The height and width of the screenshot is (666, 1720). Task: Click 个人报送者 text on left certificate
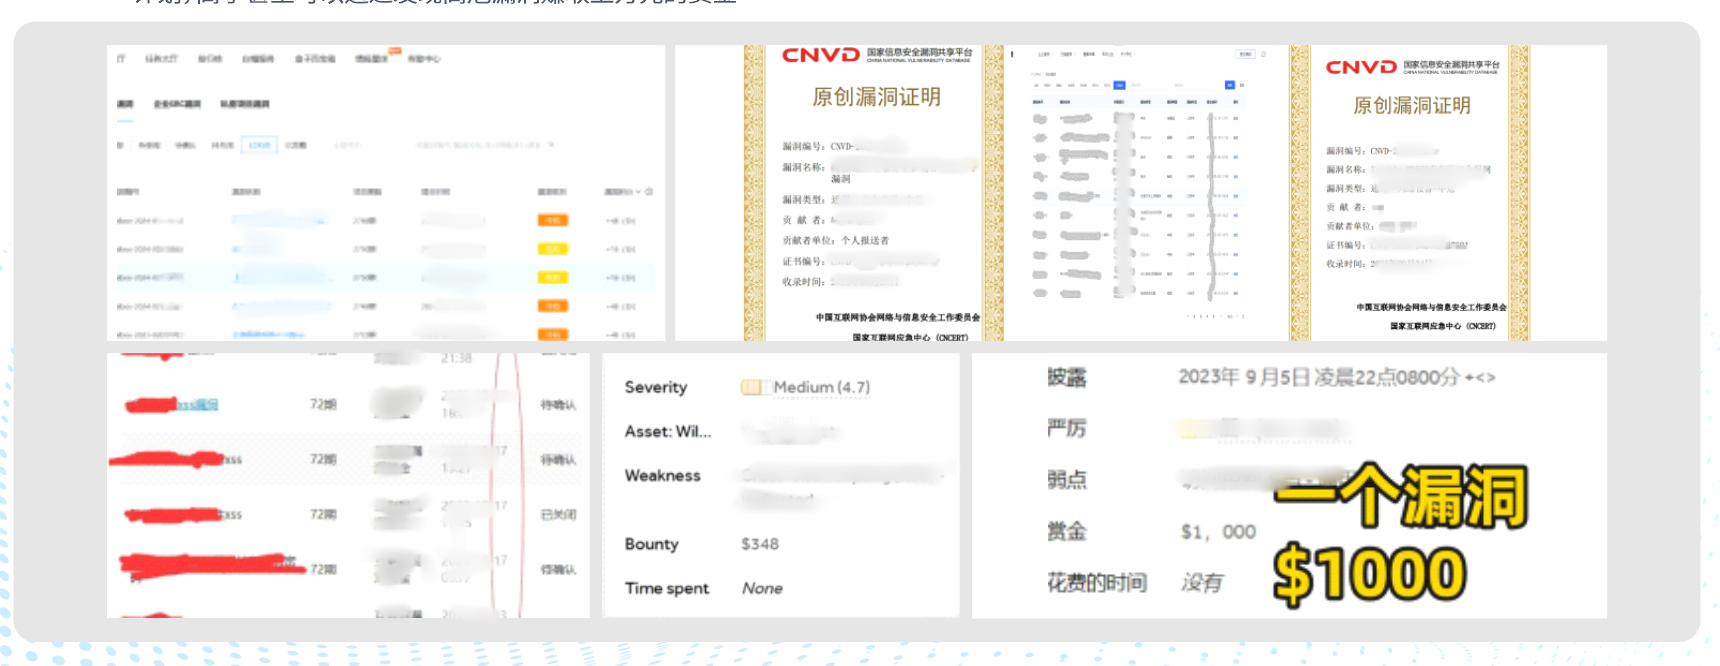(x=865, y=241)
